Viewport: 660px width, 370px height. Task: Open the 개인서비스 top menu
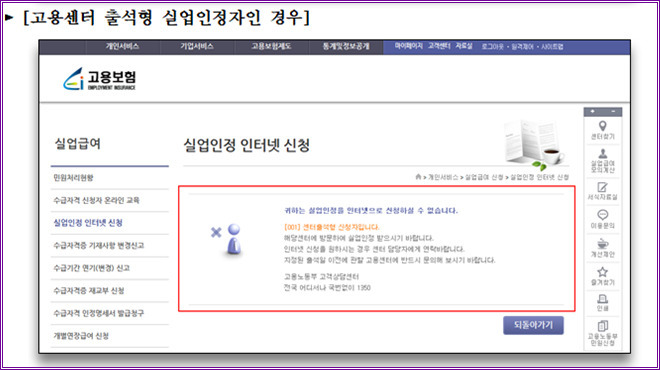[x=122, y=46]
